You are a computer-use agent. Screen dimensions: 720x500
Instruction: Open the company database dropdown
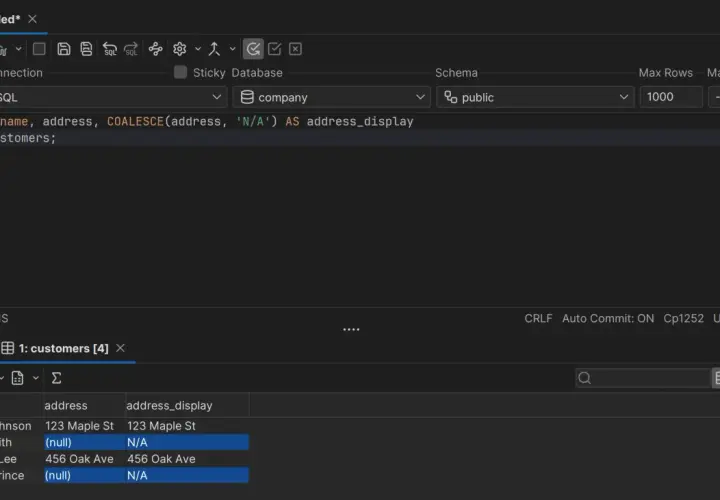tap(332, 97)
